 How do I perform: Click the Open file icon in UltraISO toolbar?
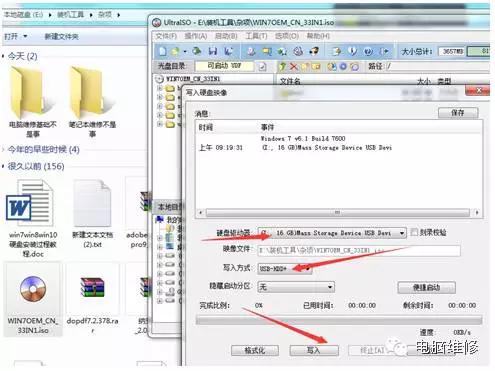coord(175,51)
